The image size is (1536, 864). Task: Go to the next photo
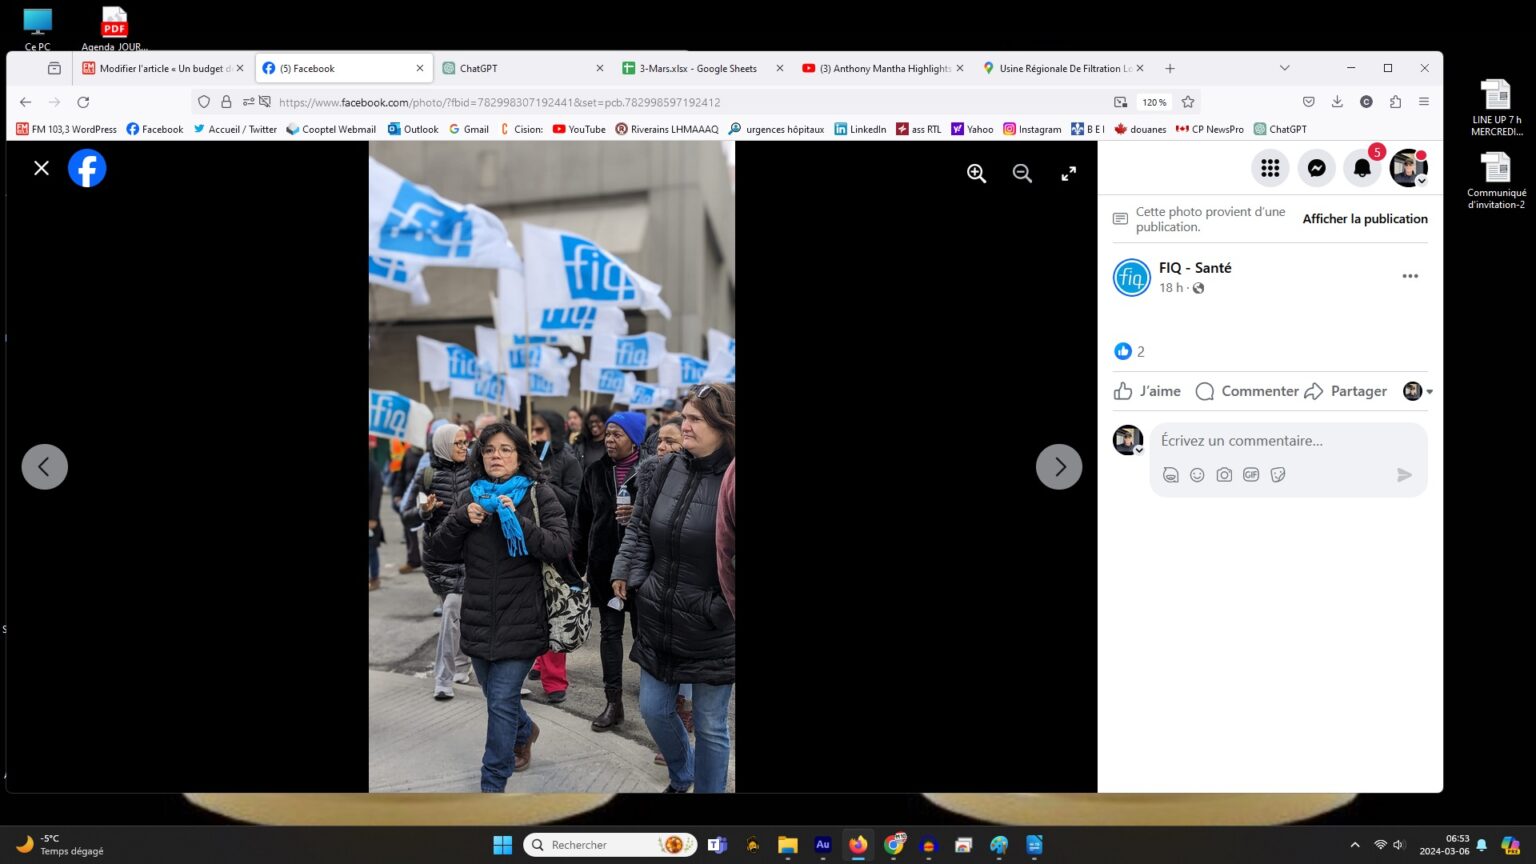pyautogui.click(x=1059, y=467)
